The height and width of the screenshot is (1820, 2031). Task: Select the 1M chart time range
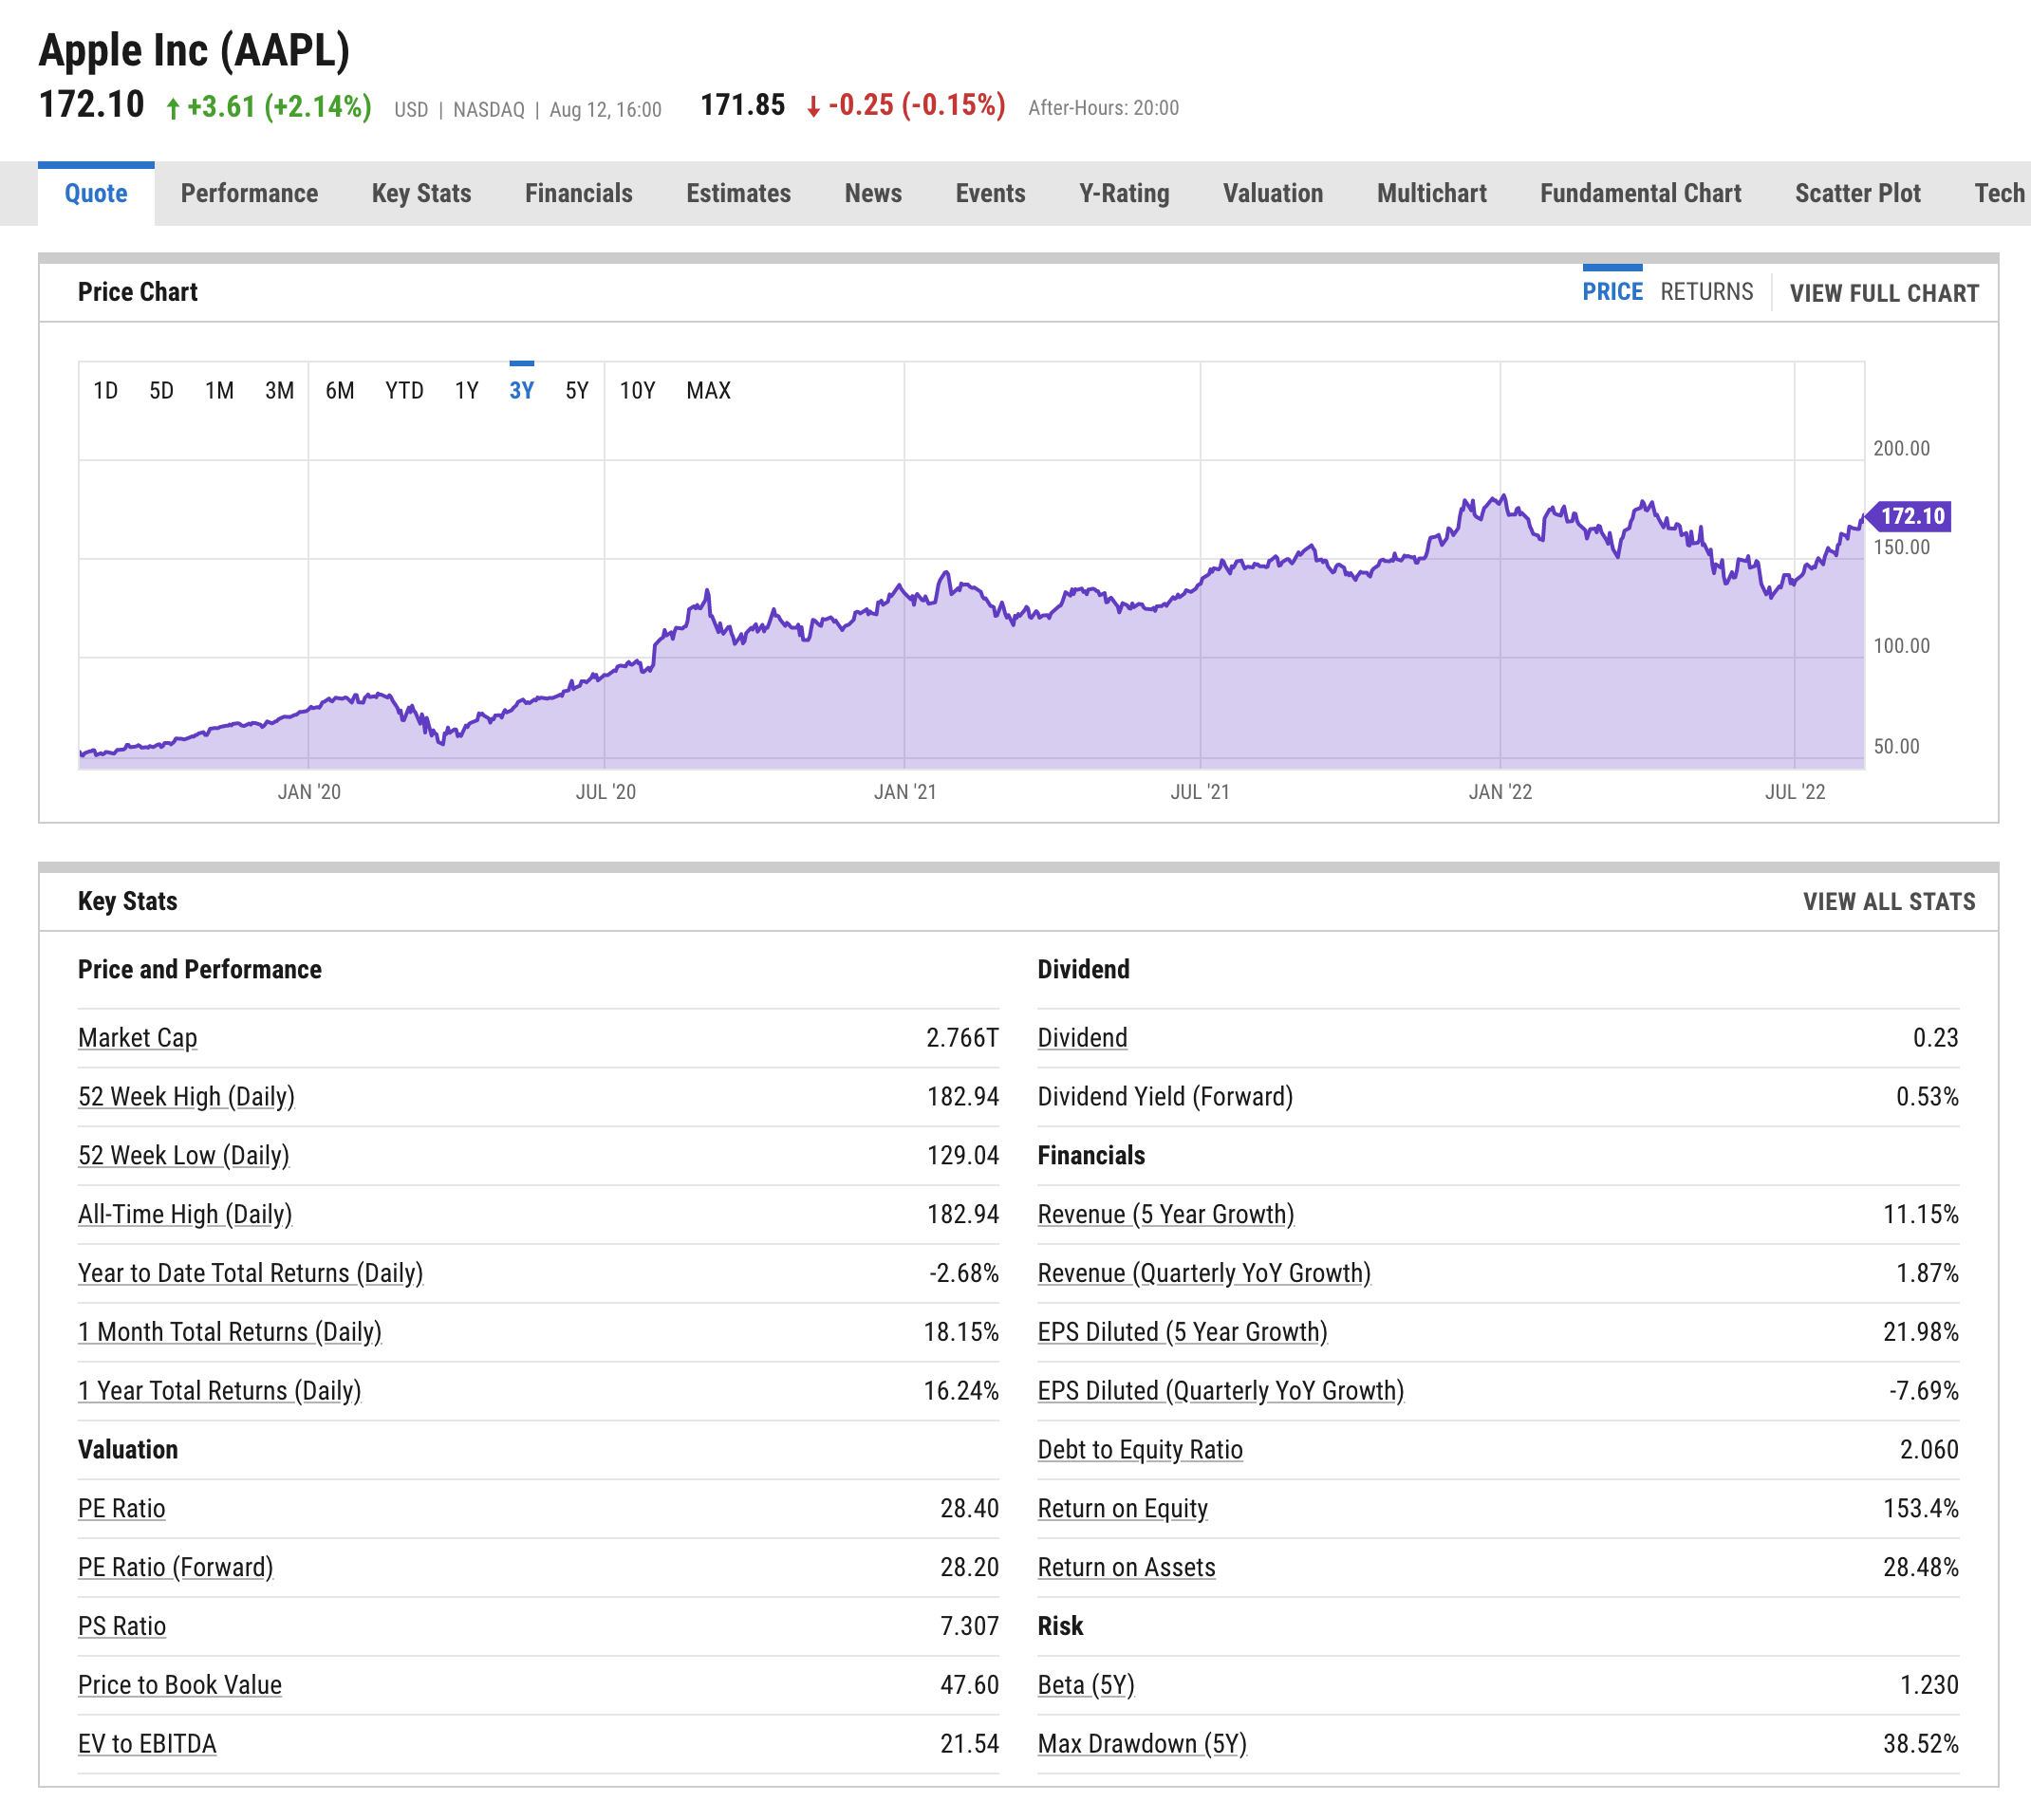coord(219,390)
